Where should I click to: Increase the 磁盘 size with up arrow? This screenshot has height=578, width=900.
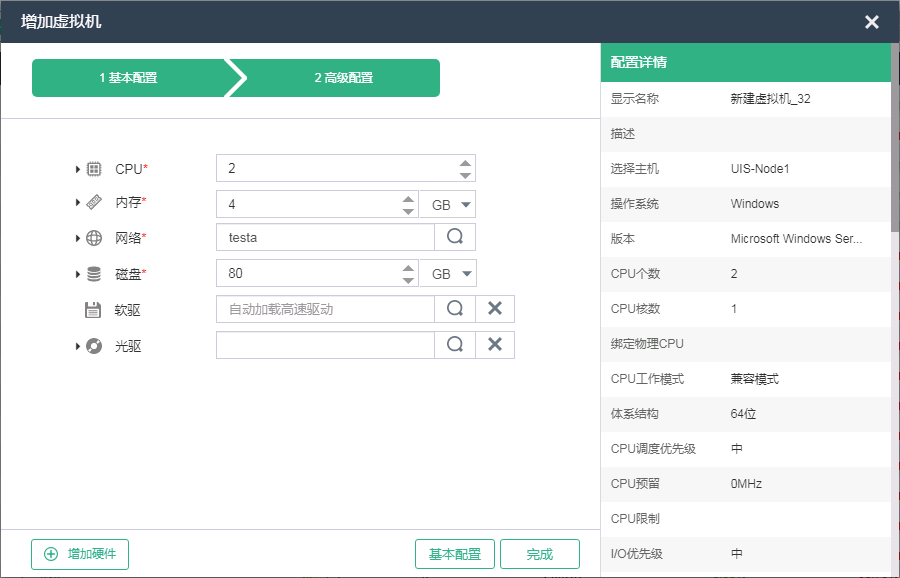click(x=408, y=268)
